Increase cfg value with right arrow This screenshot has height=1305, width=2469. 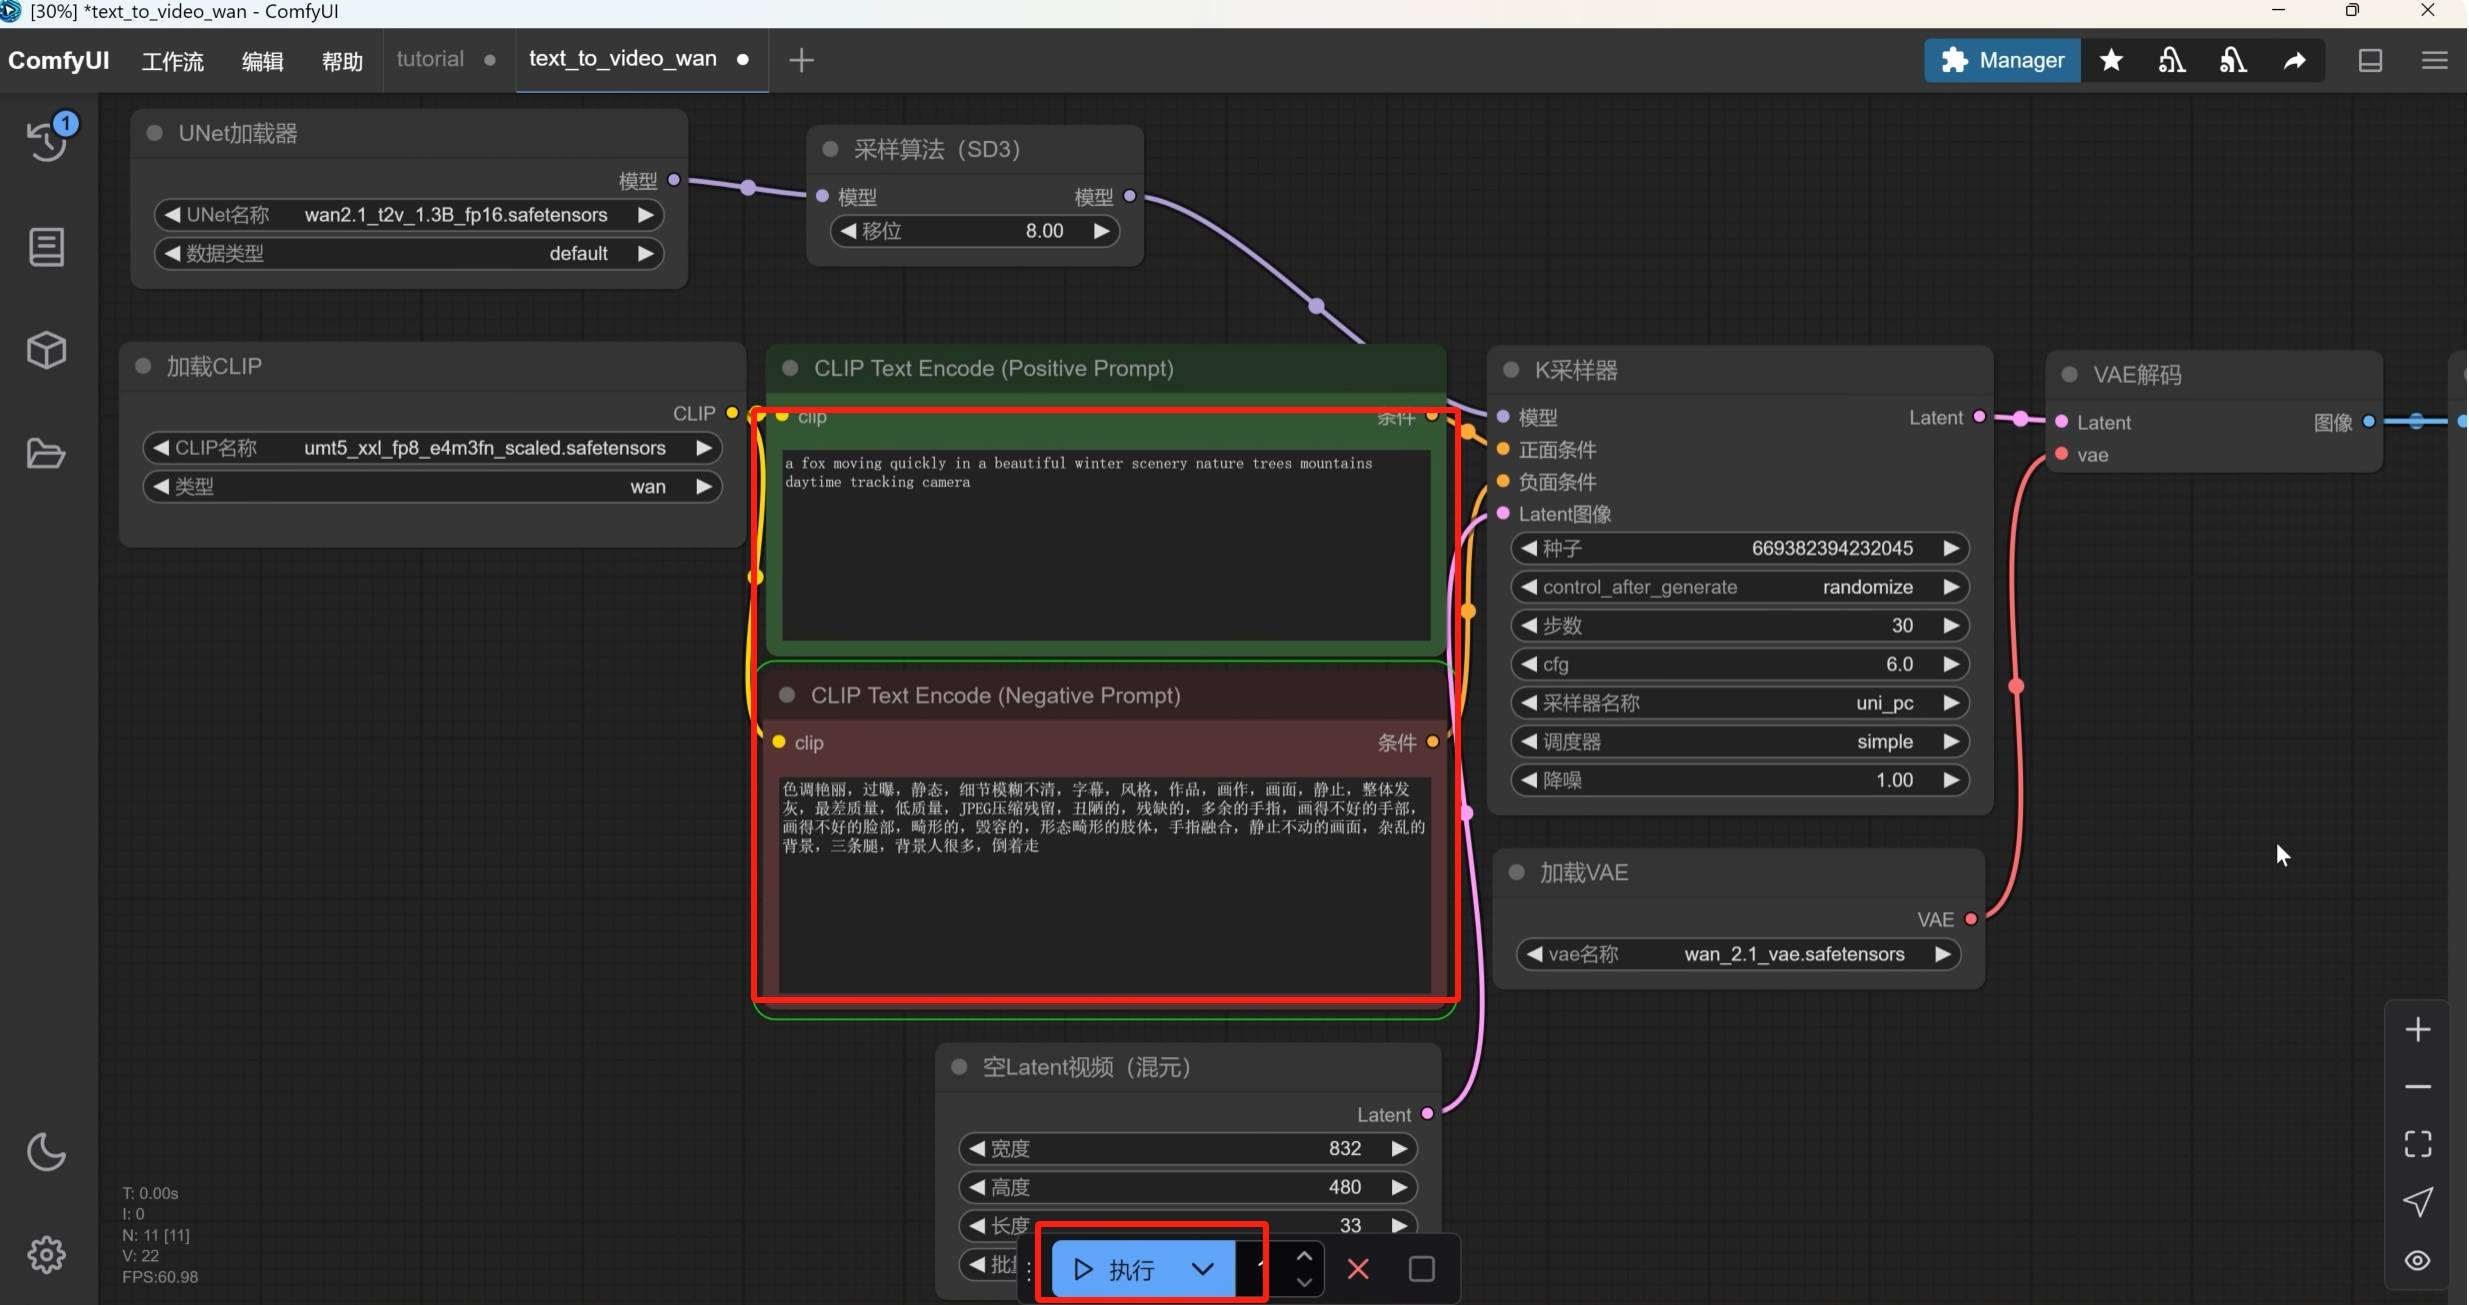(1951, 664)
